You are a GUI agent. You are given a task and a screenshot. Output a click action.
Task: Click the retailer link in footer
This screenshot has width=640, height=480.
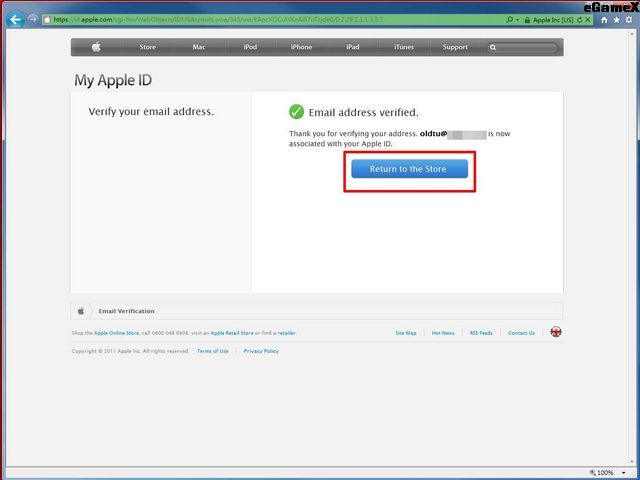287,333
